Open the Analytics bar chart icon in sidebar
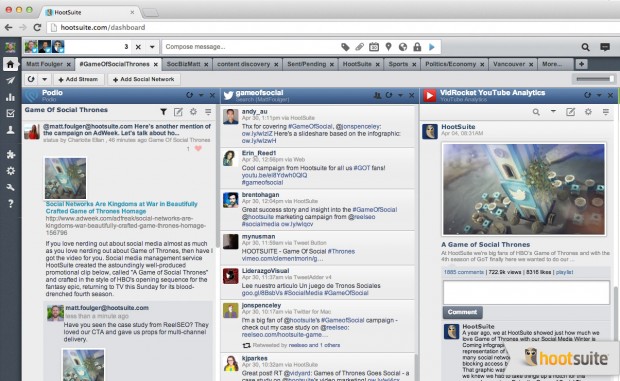The height and width of the screenshot is (381, 620). 10,97
